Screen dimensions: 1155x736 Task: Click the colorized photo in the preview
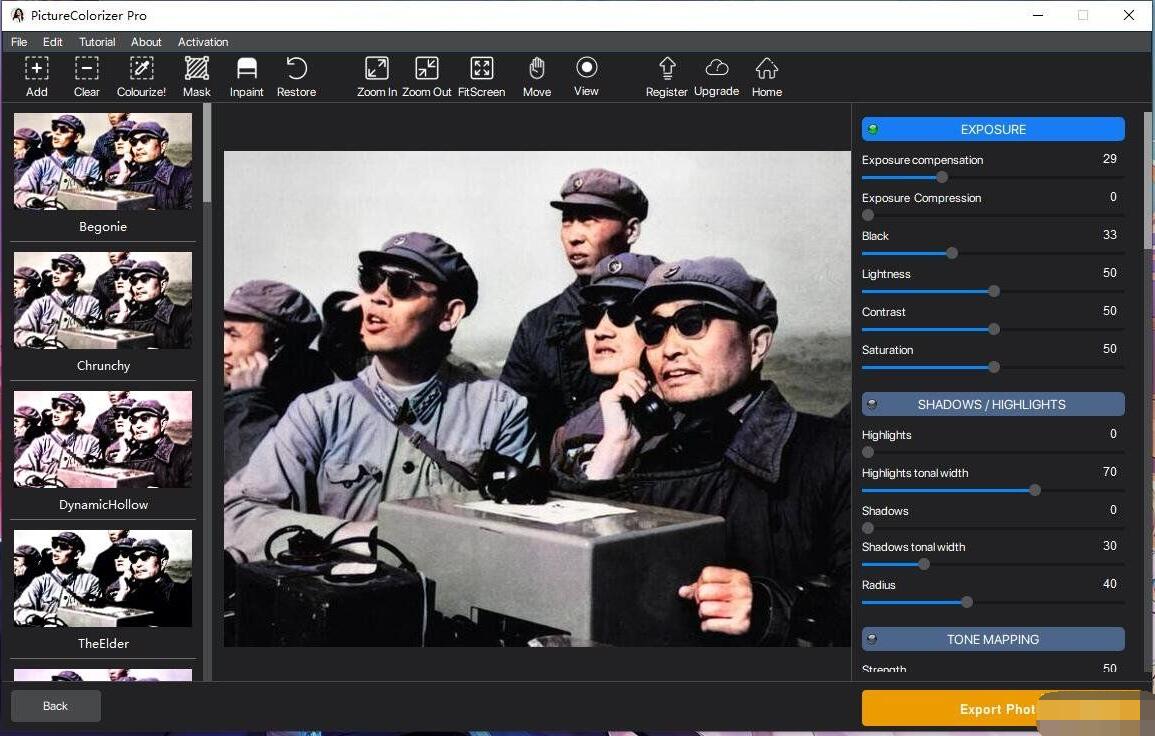(x=537, y=399)
